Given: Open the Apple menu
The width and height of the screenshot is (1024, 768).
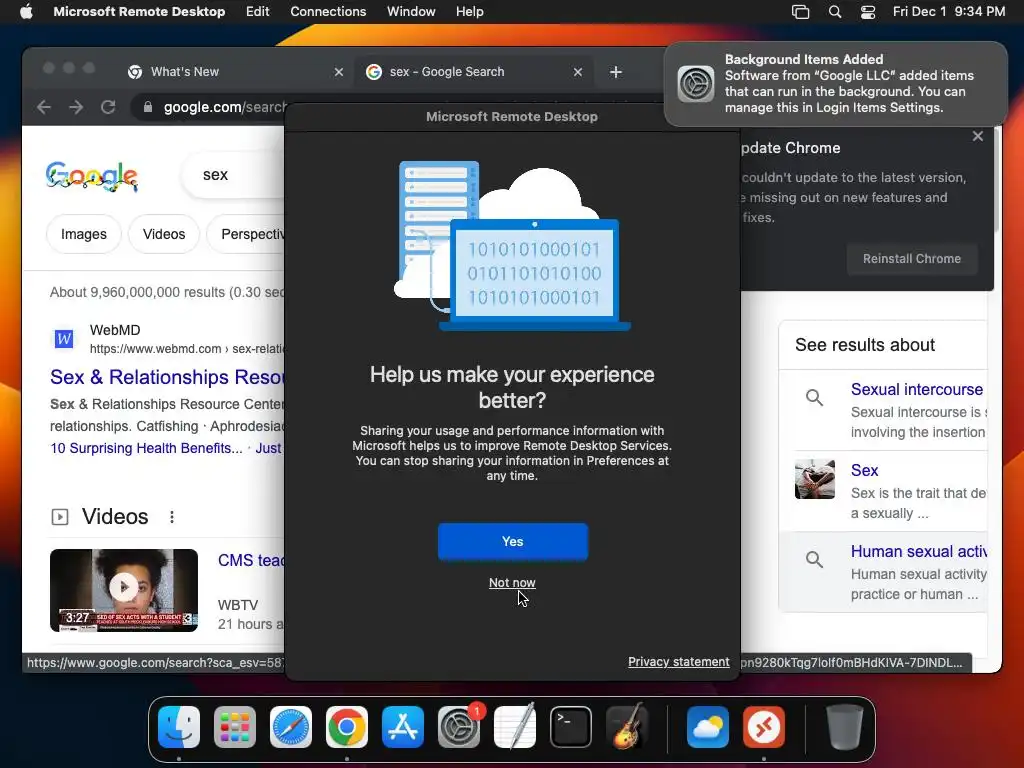Looking at the screenshot, I should 26,12.
